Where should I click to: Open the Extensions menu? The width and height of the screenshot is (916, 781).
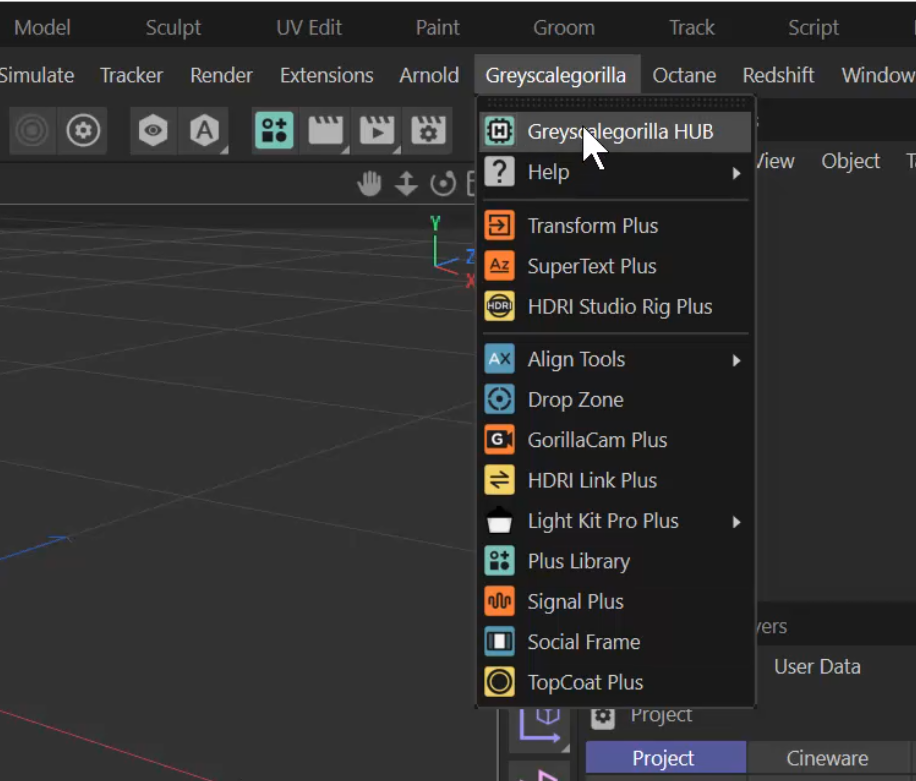(327, 75)
